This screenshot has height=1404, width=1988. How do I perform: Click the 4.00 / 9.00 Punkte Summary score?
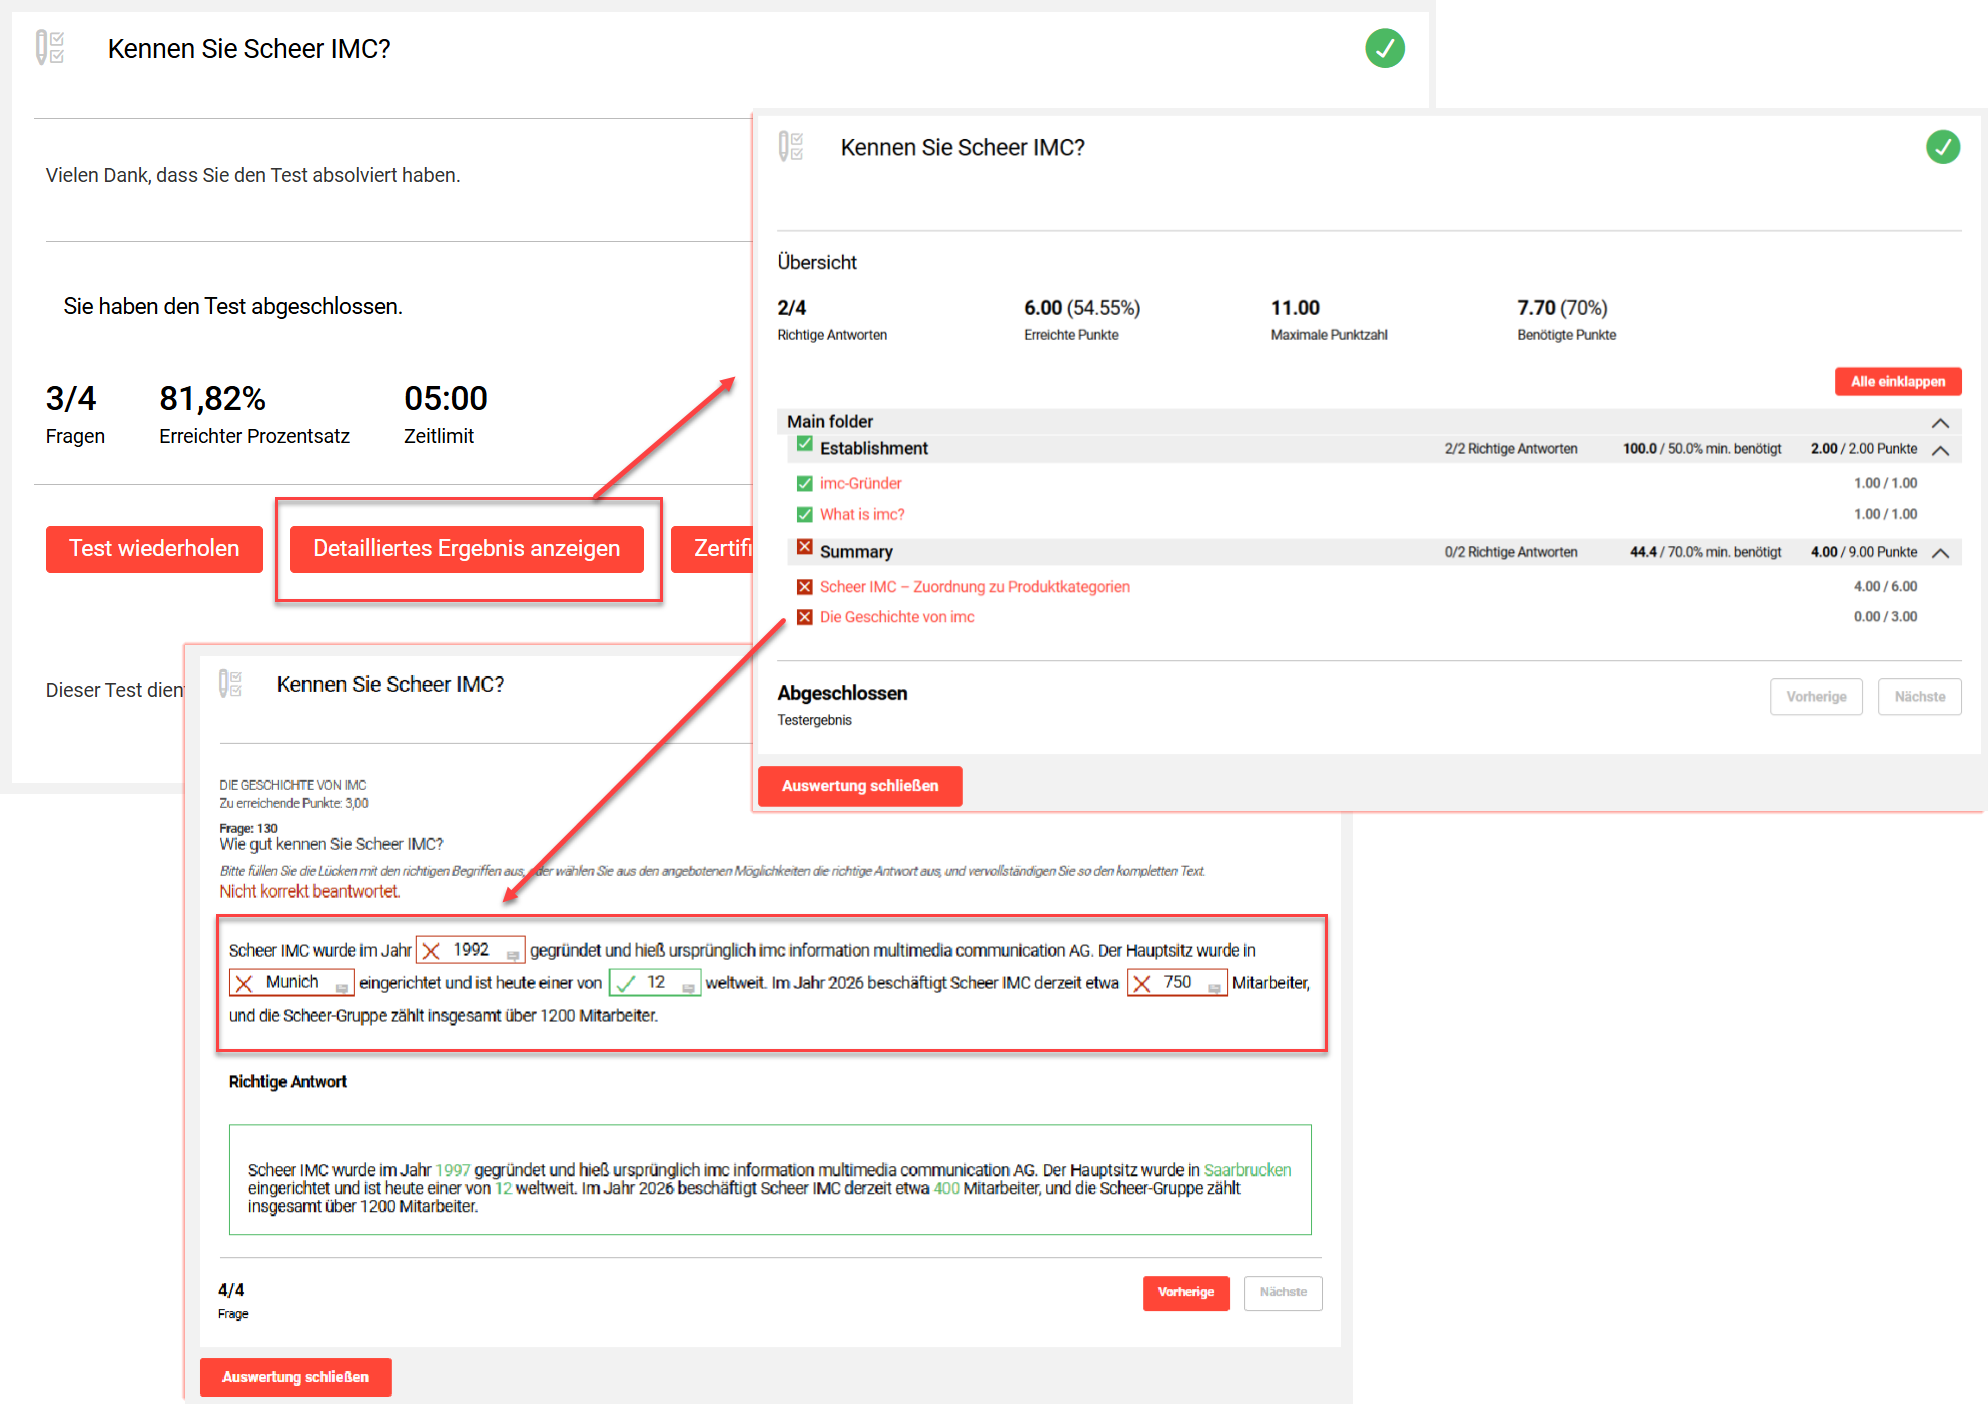(1863, 552)
